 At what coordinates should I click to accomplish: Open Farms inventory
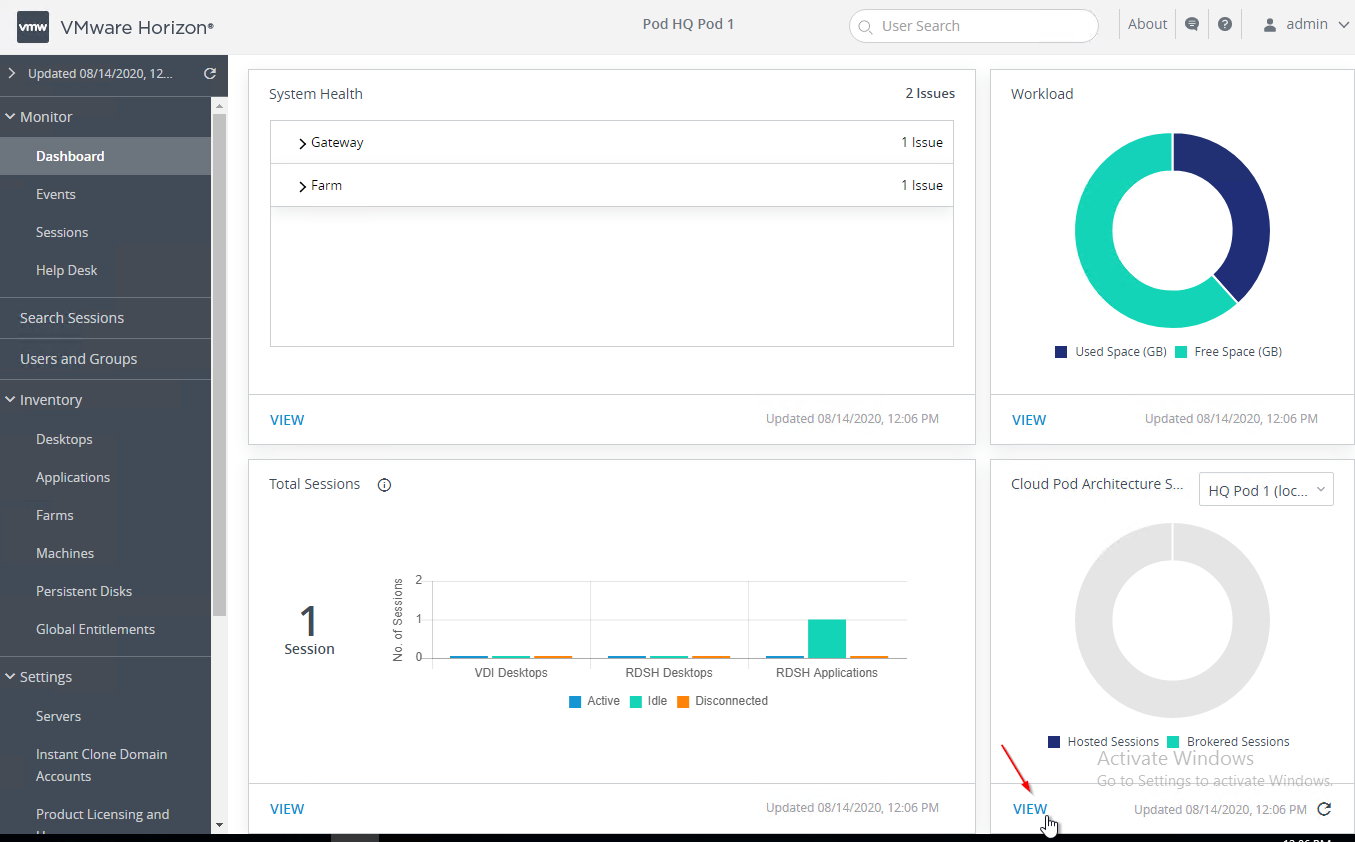55,515
